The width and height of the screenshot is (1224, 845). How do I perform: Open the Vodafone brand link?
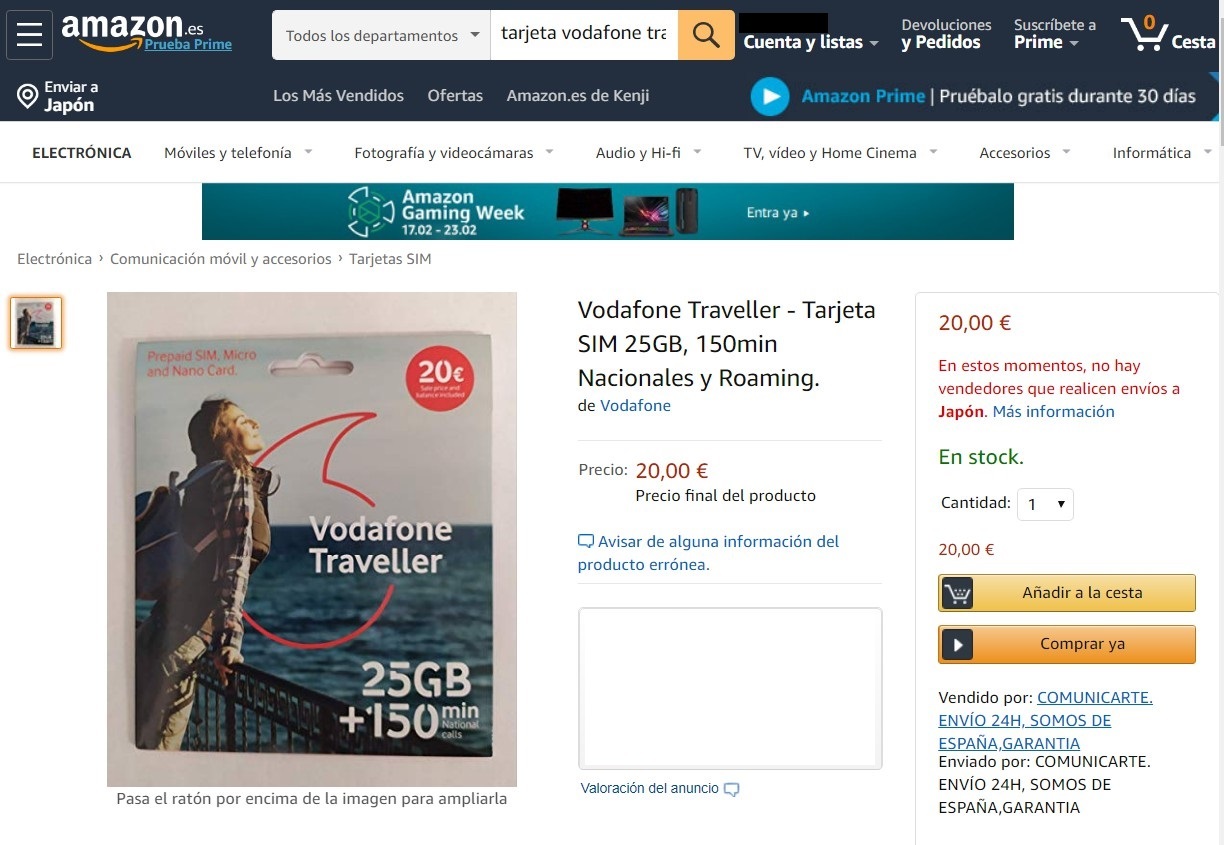[635, 406]
